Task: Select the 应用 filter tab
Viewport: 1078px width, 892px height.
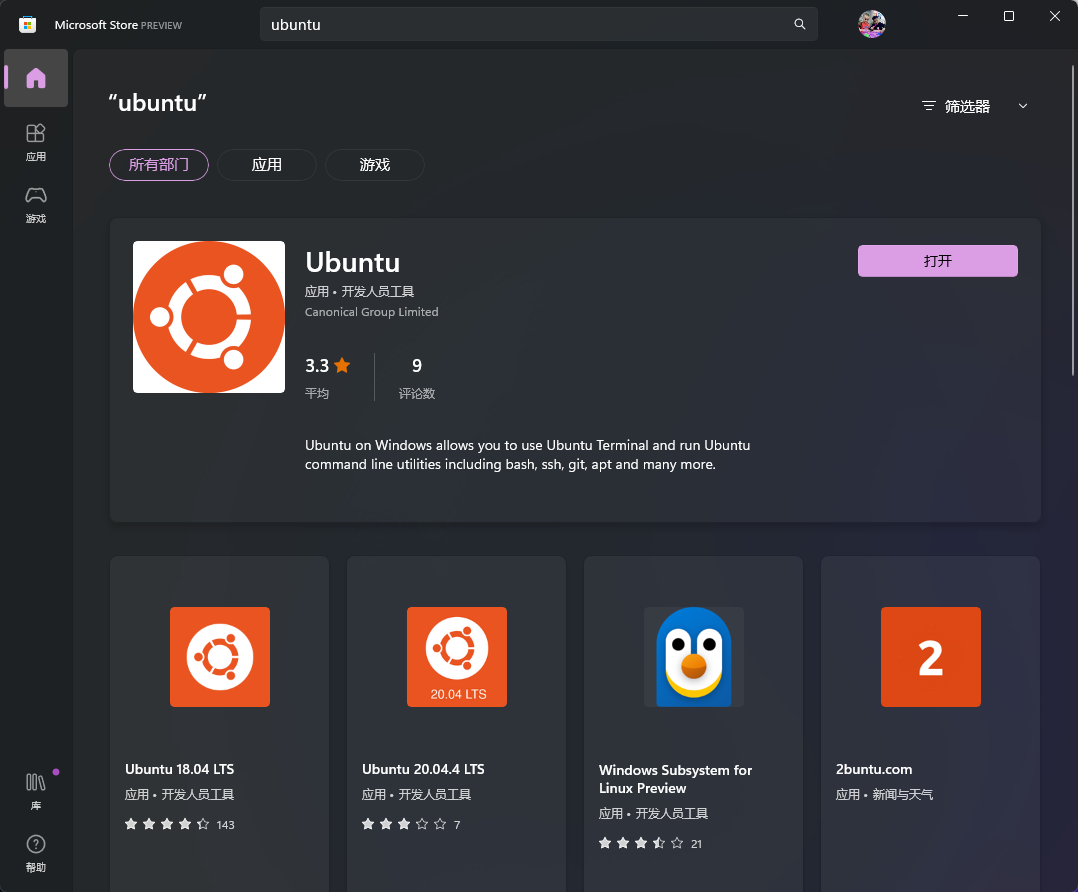Action: 267,165
